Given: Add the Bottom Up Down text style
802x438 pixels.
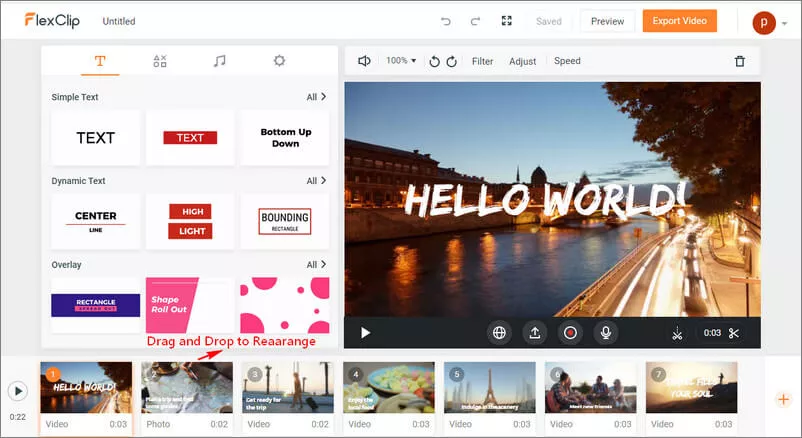Looking at the screenshot, I should coord(285,138).
